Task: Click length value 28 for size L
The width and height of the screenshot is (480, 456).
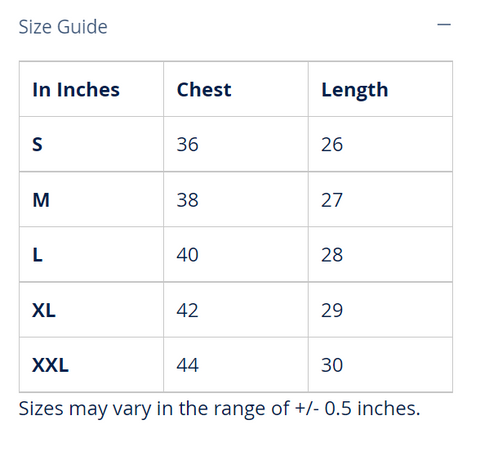Action: click(332, 255)
